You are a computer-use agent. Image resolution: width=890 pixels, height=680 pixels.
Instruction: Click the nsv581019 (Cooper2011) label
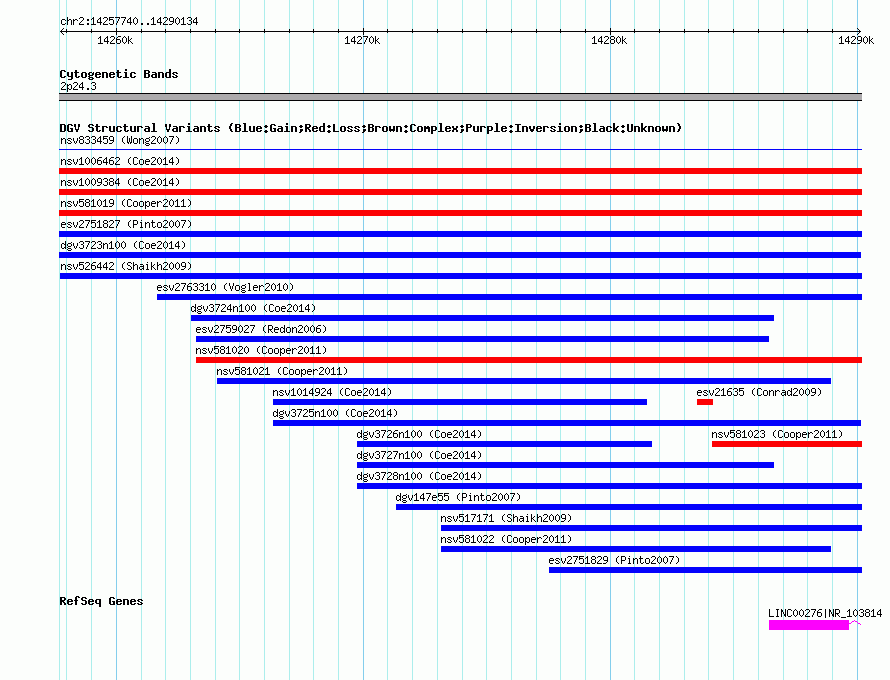tap(126, 203)
